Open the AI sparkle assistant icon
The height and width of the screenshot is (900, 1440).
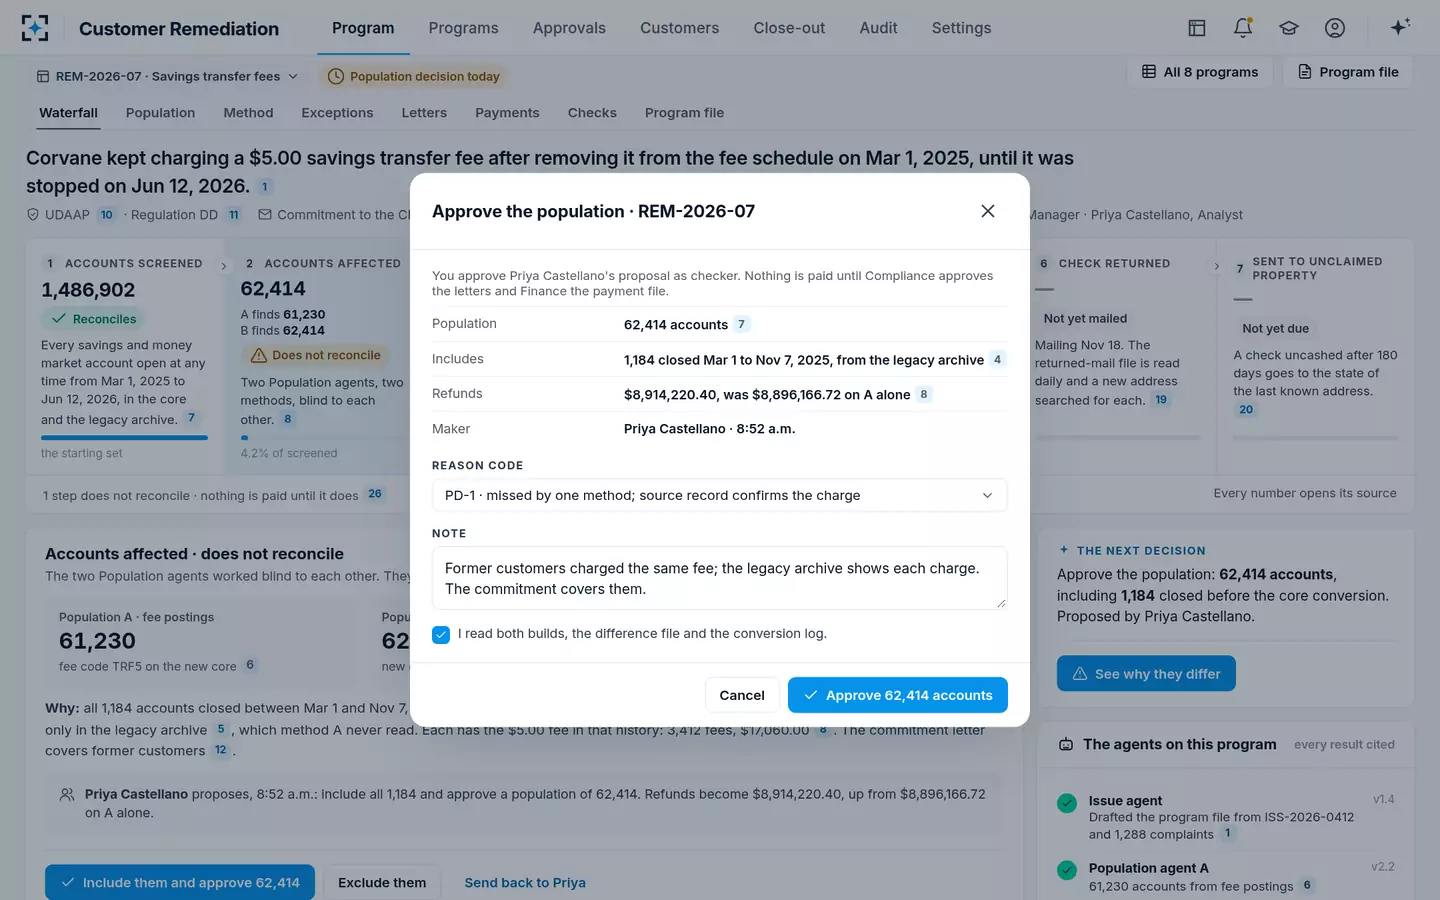pos(1400,27)
